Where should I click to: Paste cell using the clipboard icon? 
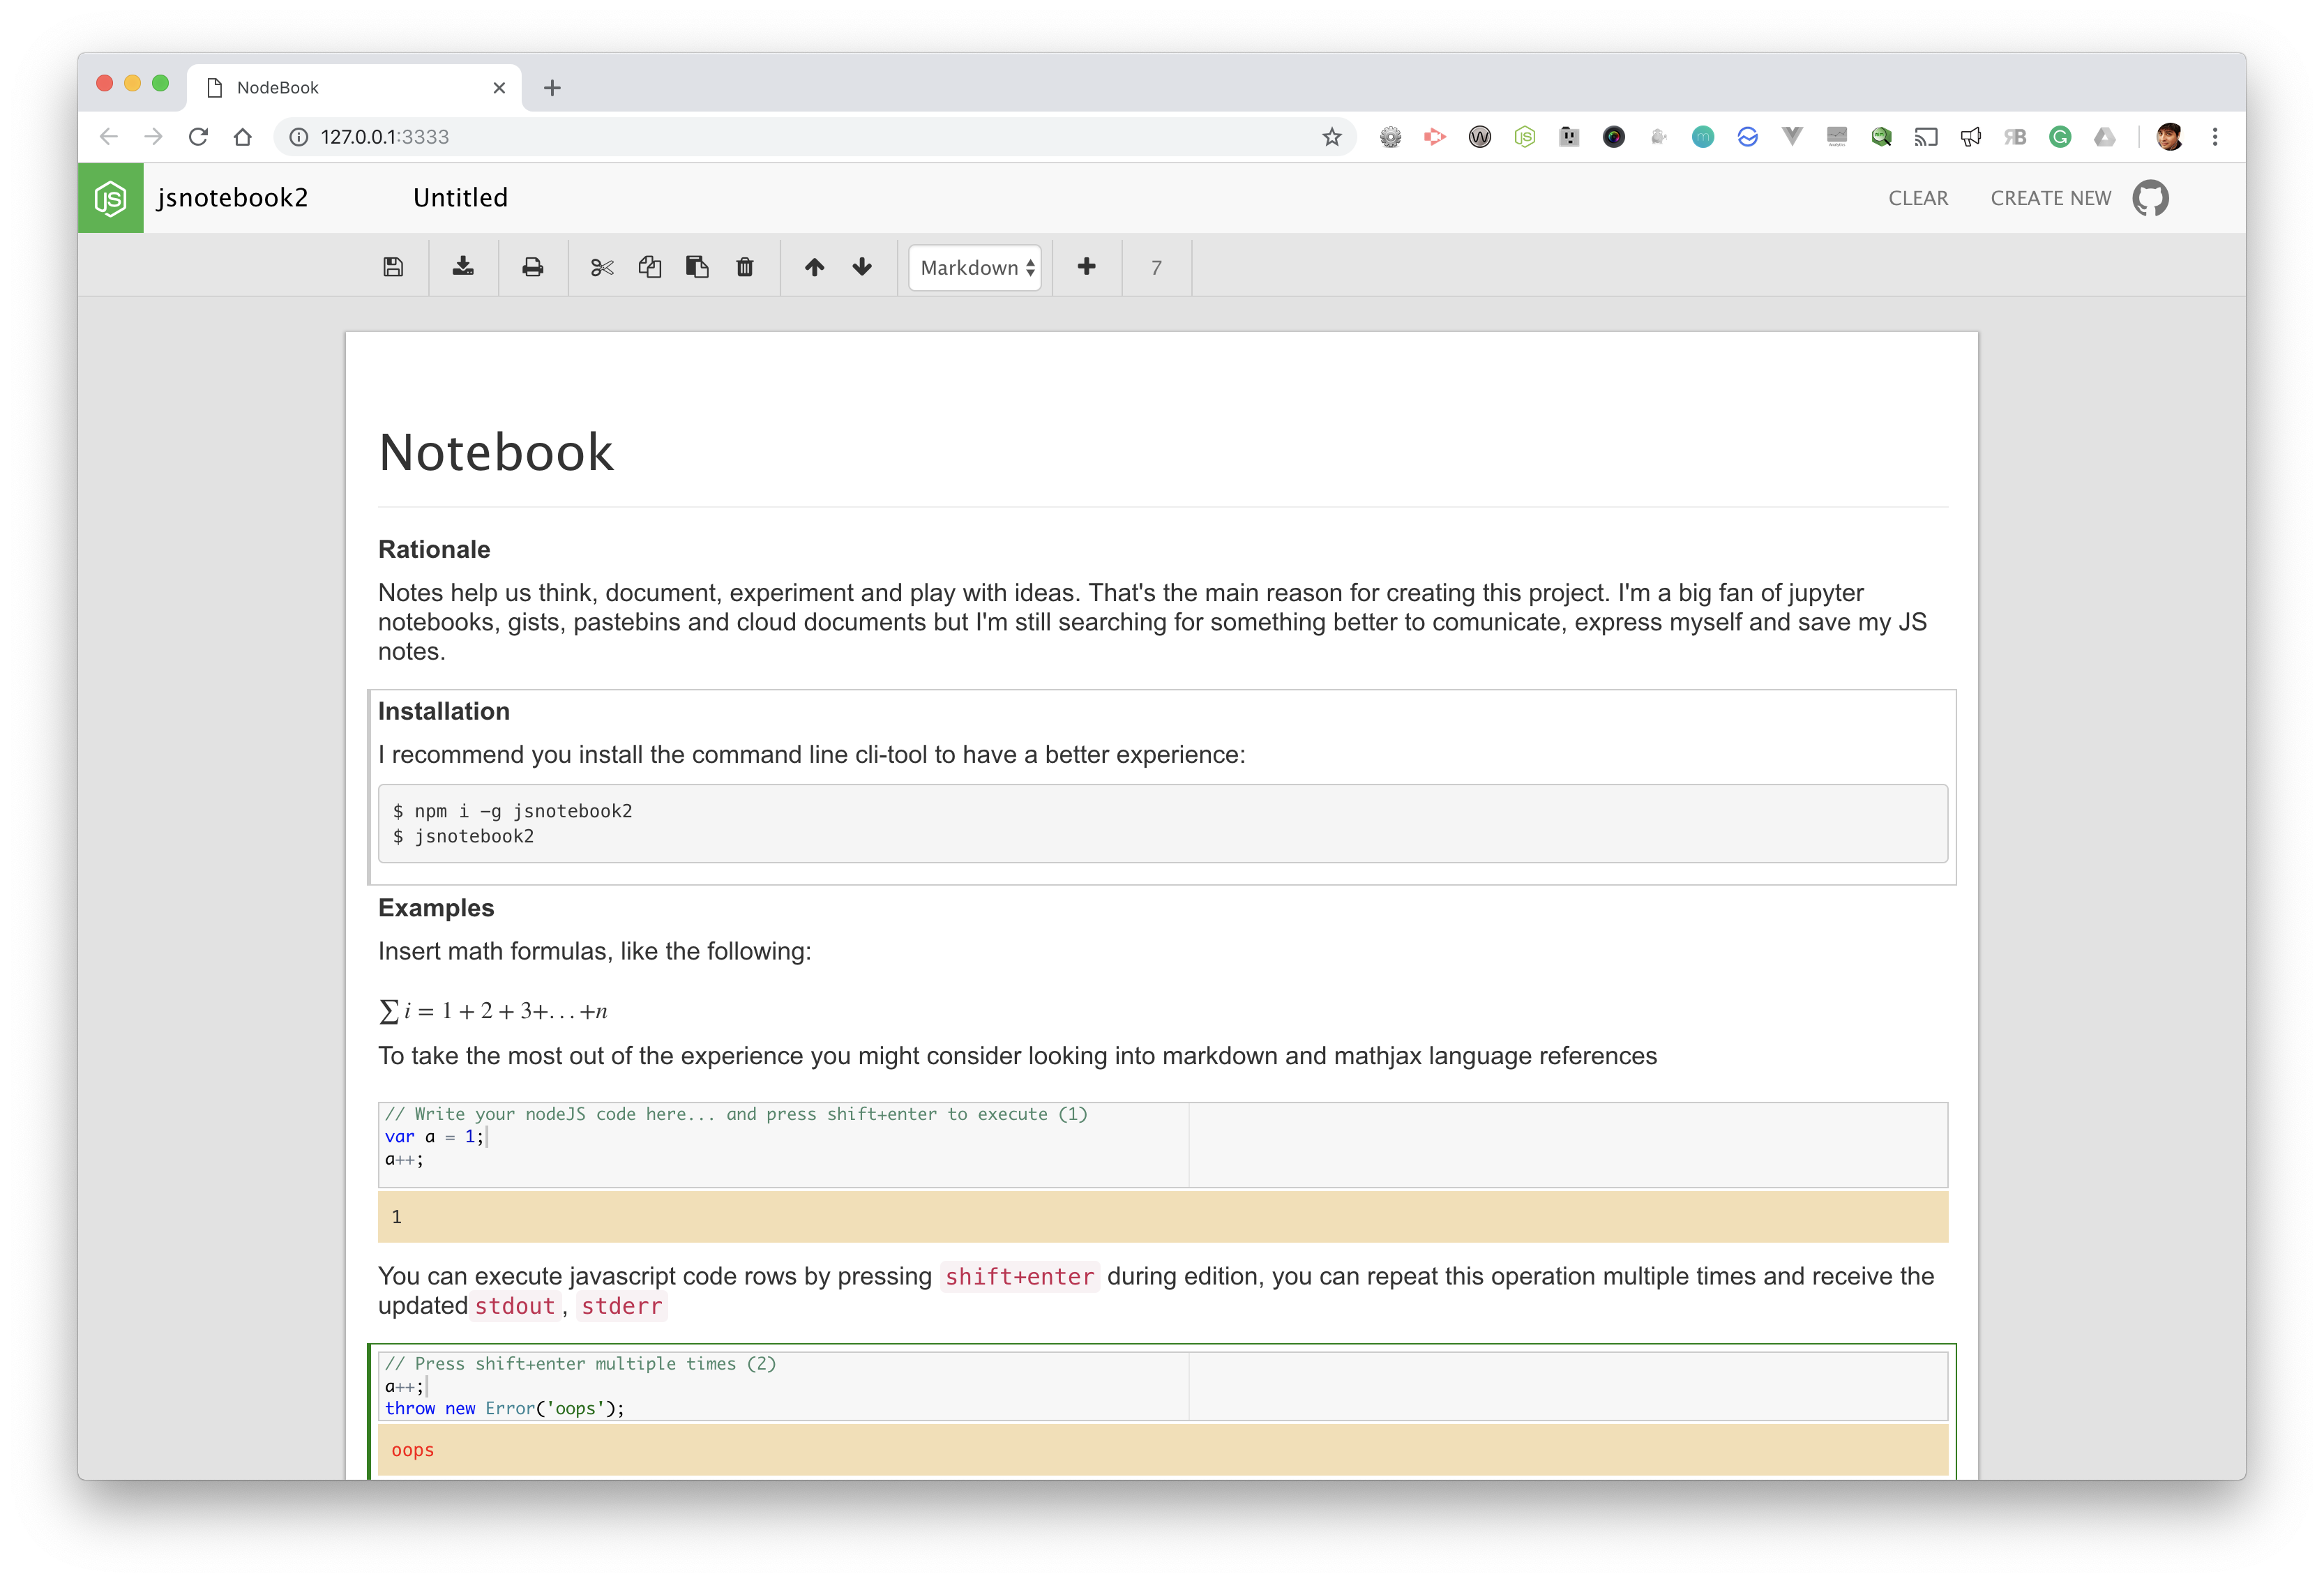point(697,267)
